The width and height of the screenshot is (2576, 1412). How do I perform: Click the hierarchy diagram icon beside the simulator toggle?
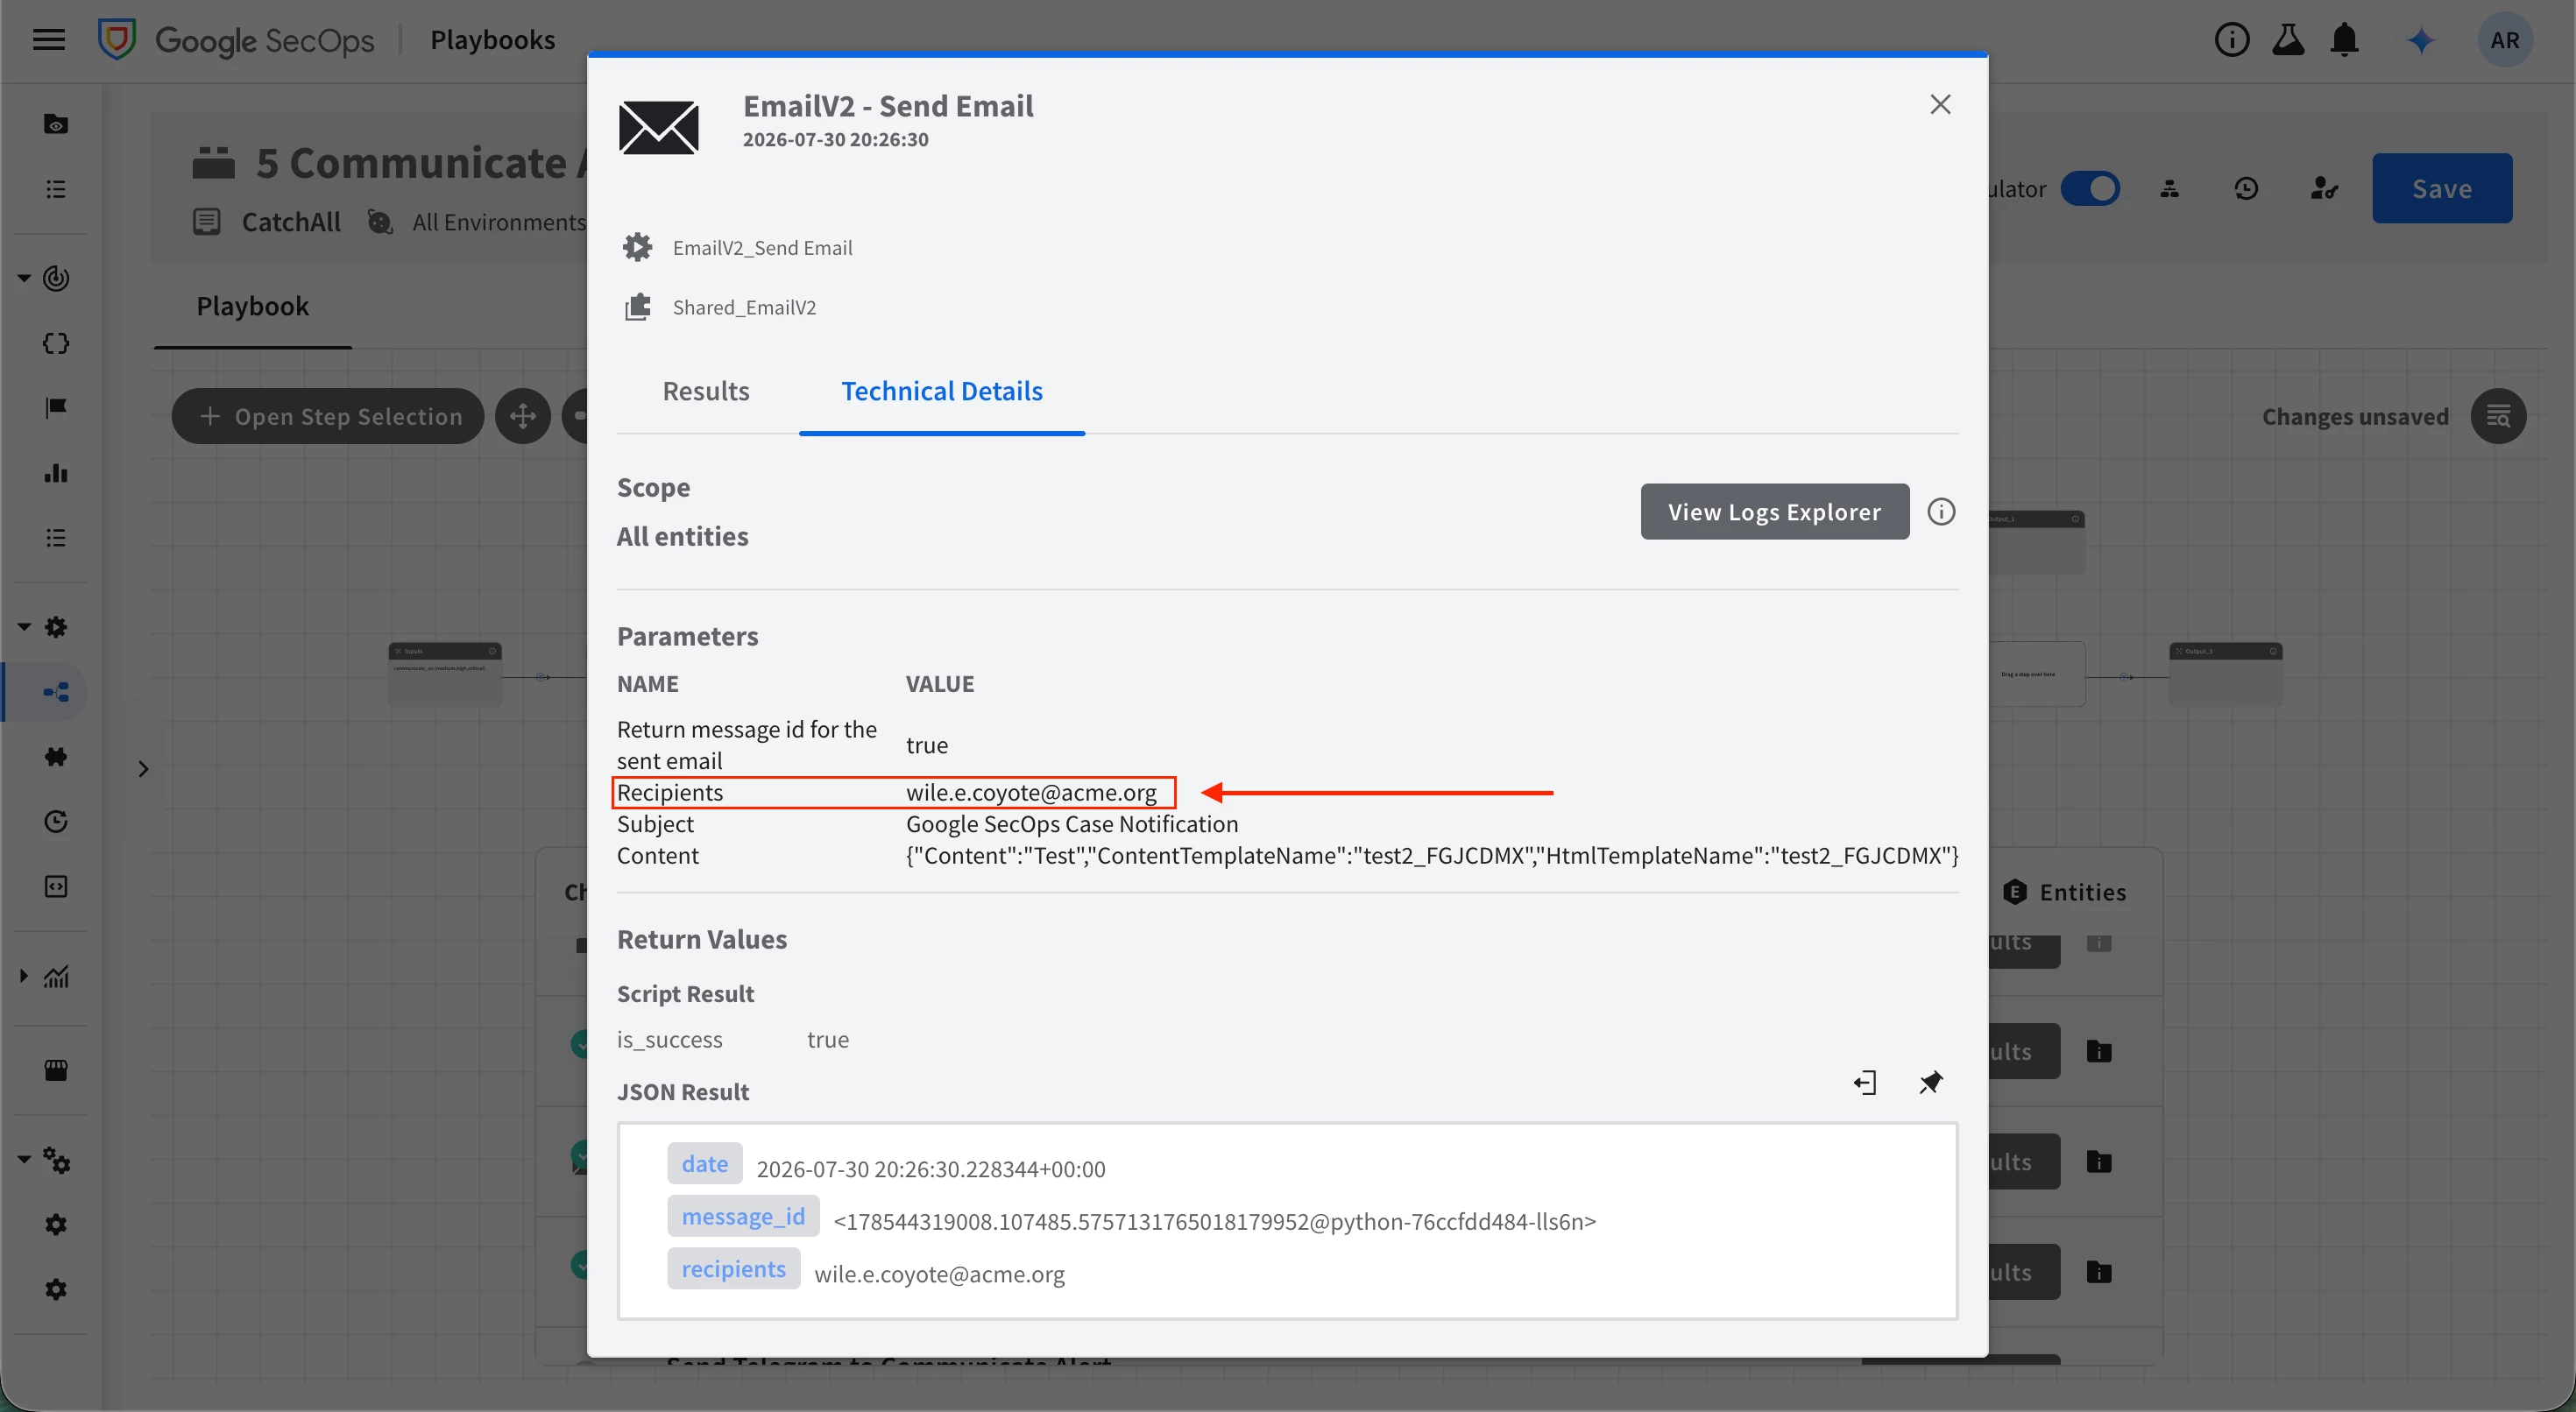pyautogui.click(x=2169, y=188)
